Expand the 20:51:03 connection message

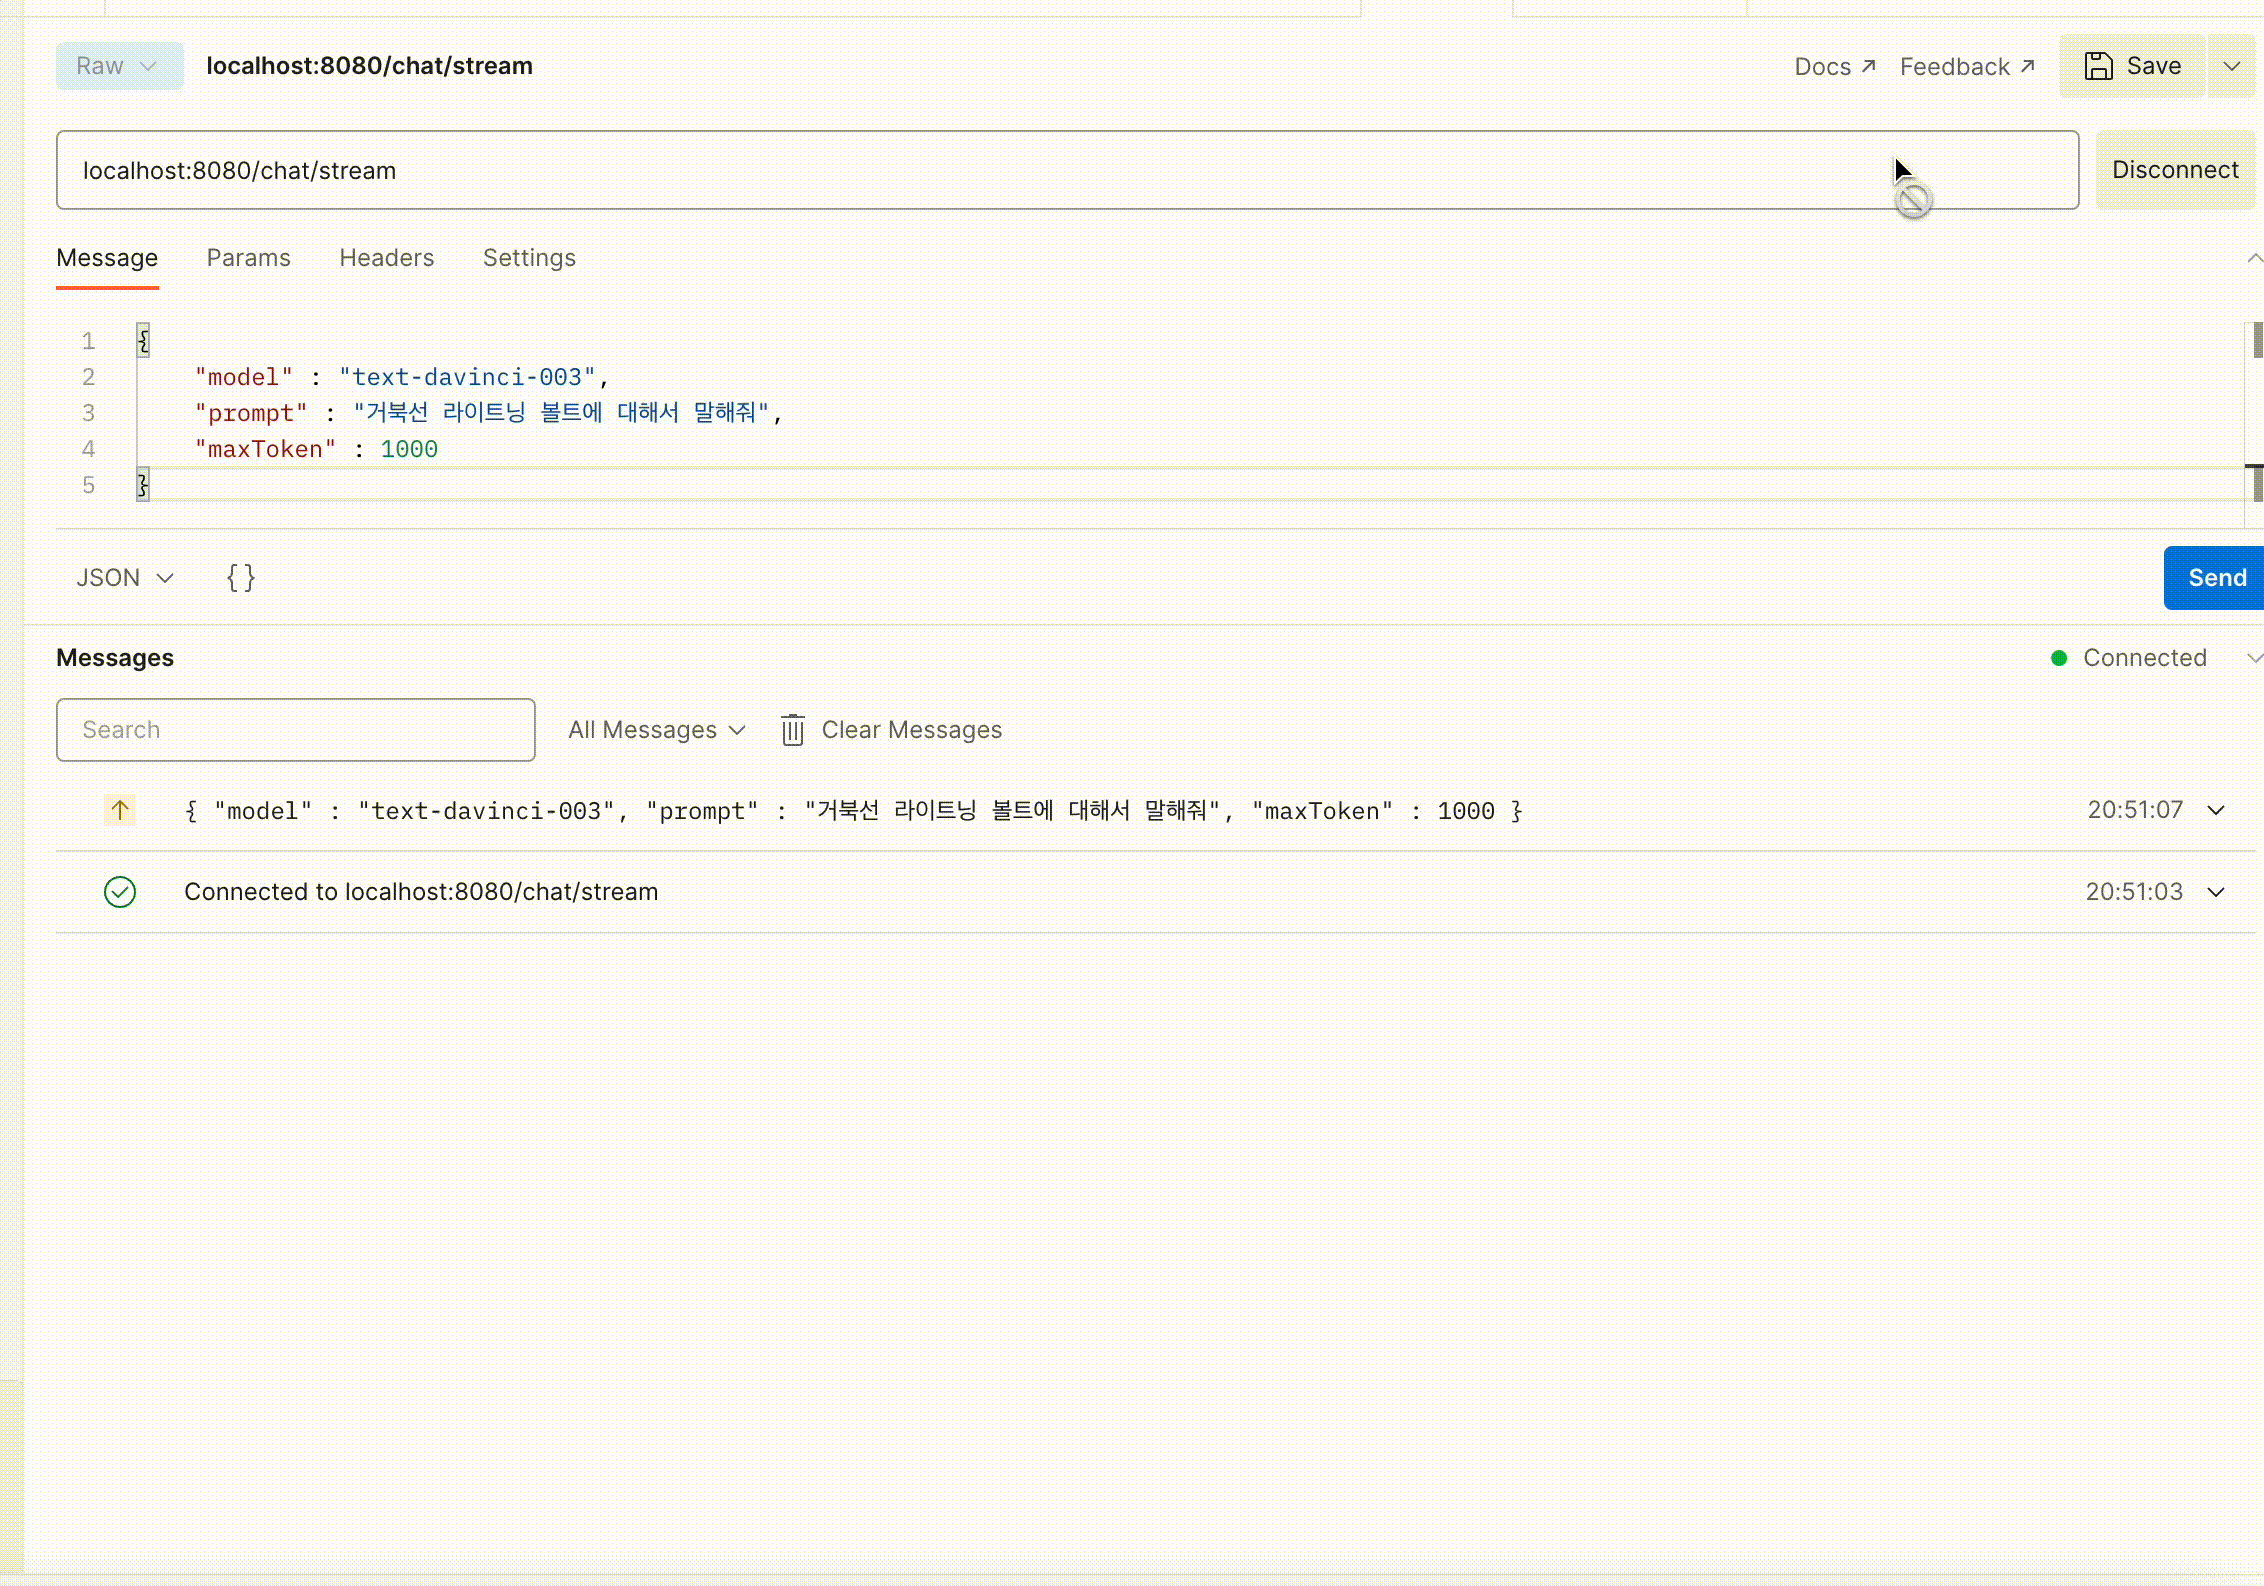pos(2216,892)
